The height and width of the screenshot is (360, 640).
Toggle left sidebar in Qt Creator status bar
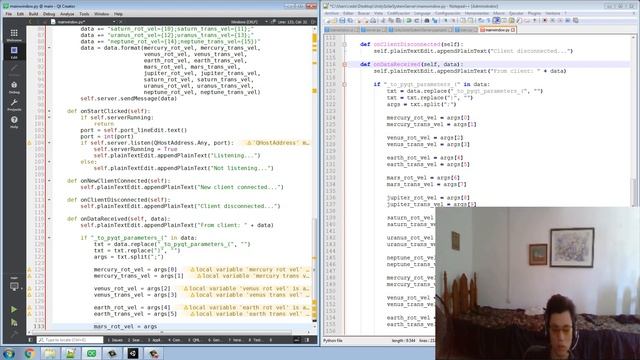tap(31, 340)
